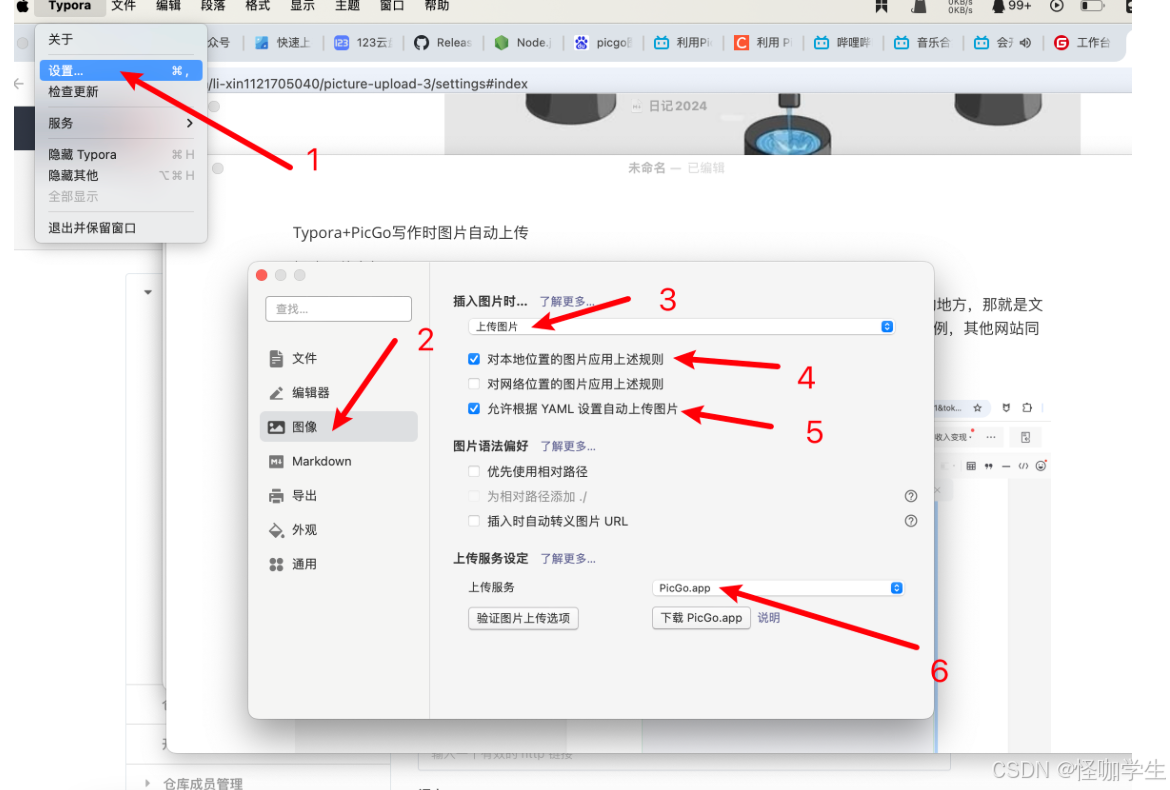
Task: Open the 上传图片 insert-image dropdown
Action: pyautogui.click(x=681, y=327)
